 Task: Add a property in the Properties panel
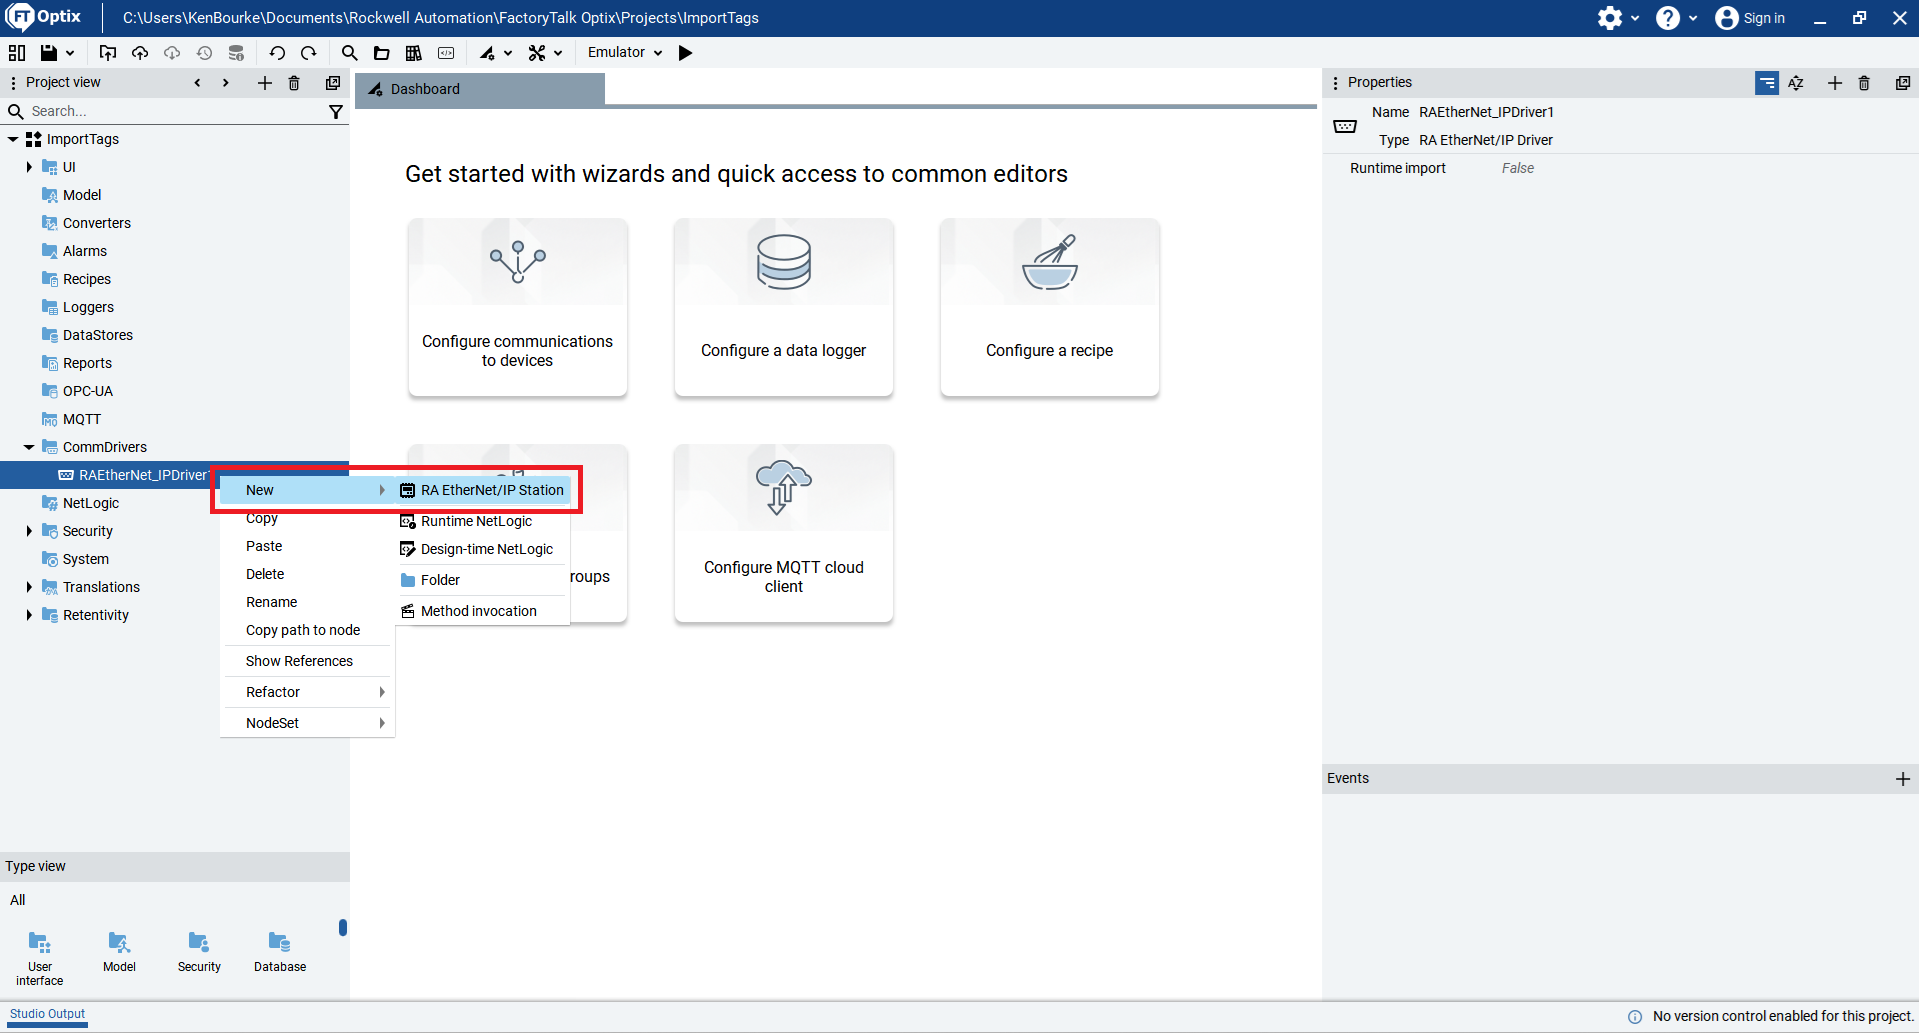click(1834, 83)
